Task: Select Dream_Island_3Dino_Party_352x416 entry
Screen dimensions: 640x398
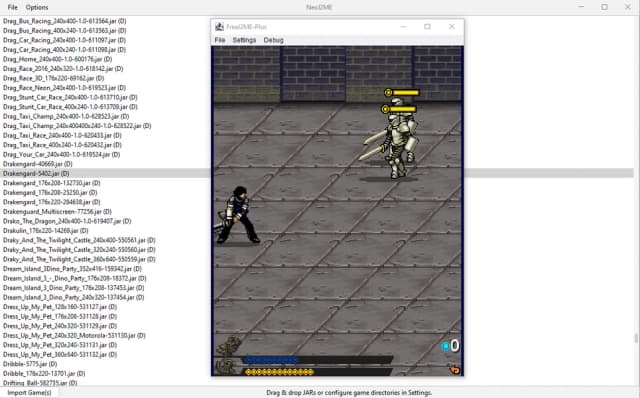Action: coord(72,269)
